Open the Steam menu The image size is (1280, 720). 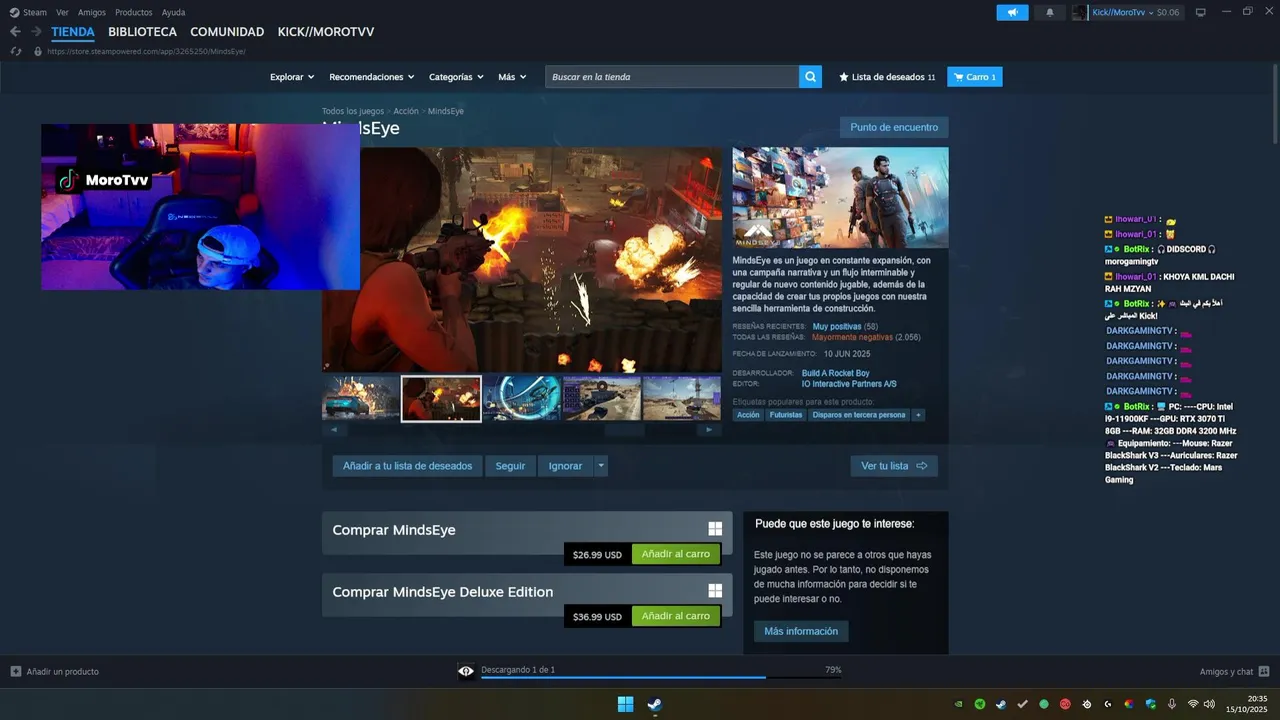35,12
